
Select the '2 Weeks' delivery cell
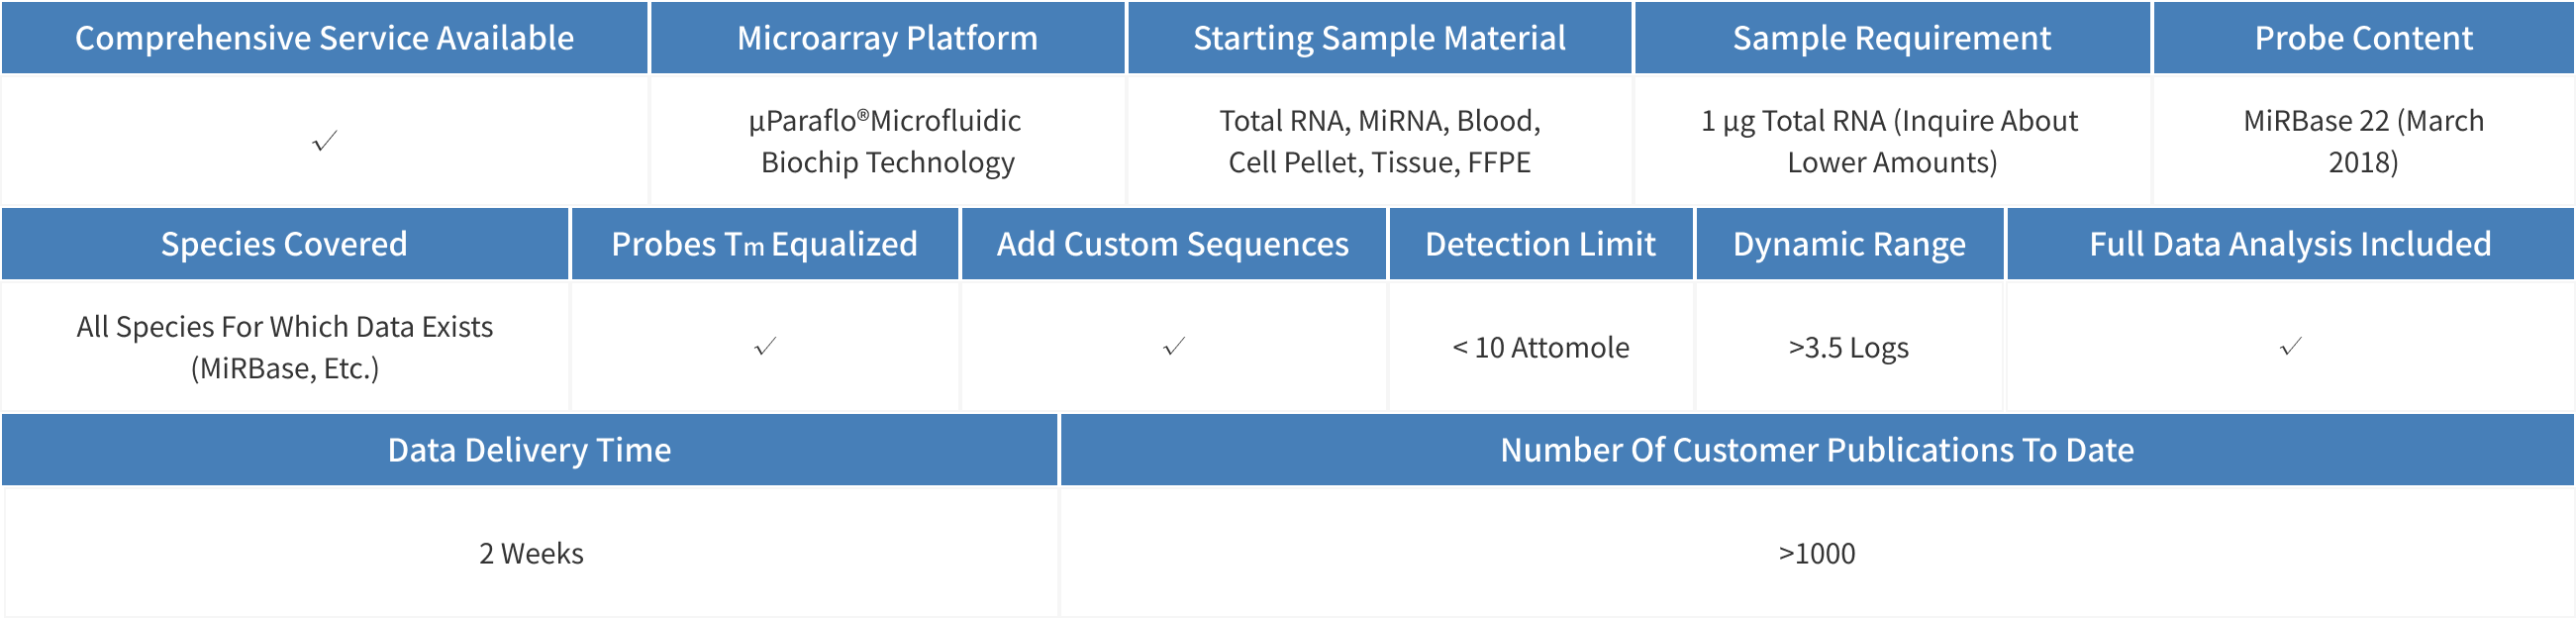(531, 553)
